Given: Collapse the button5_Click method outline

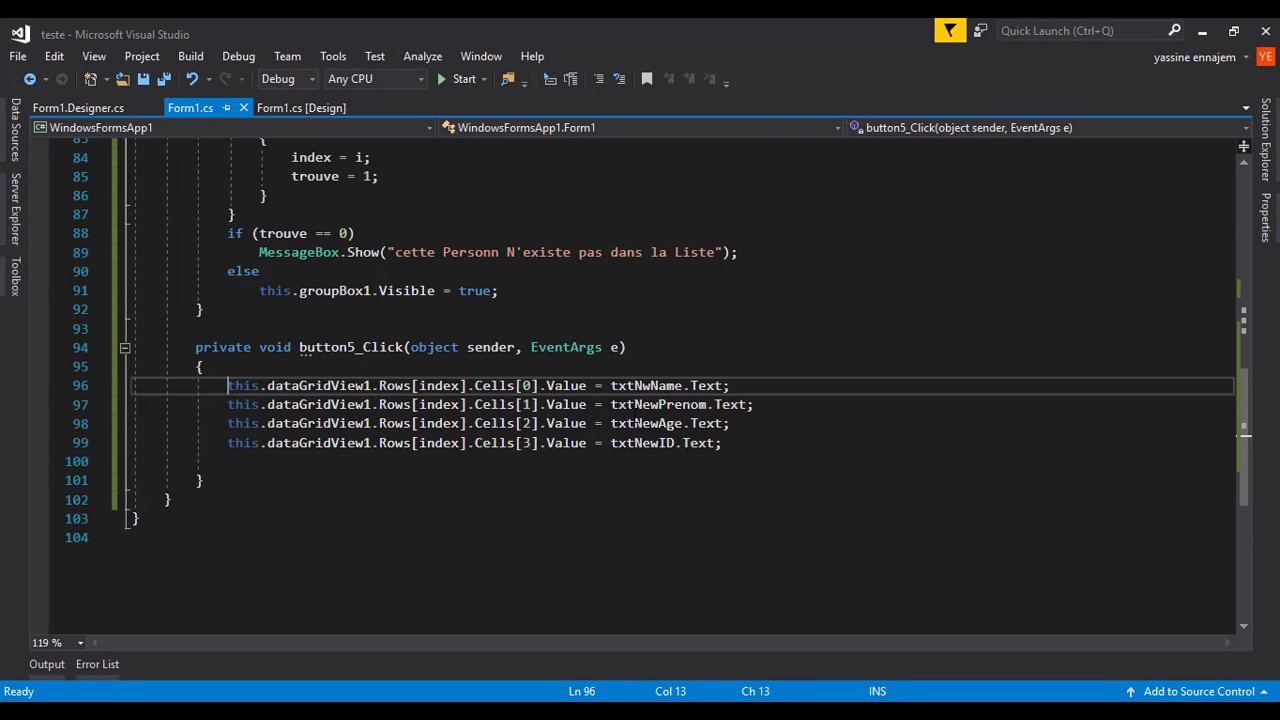Looking at the screenshot, I should click(125, 348).
